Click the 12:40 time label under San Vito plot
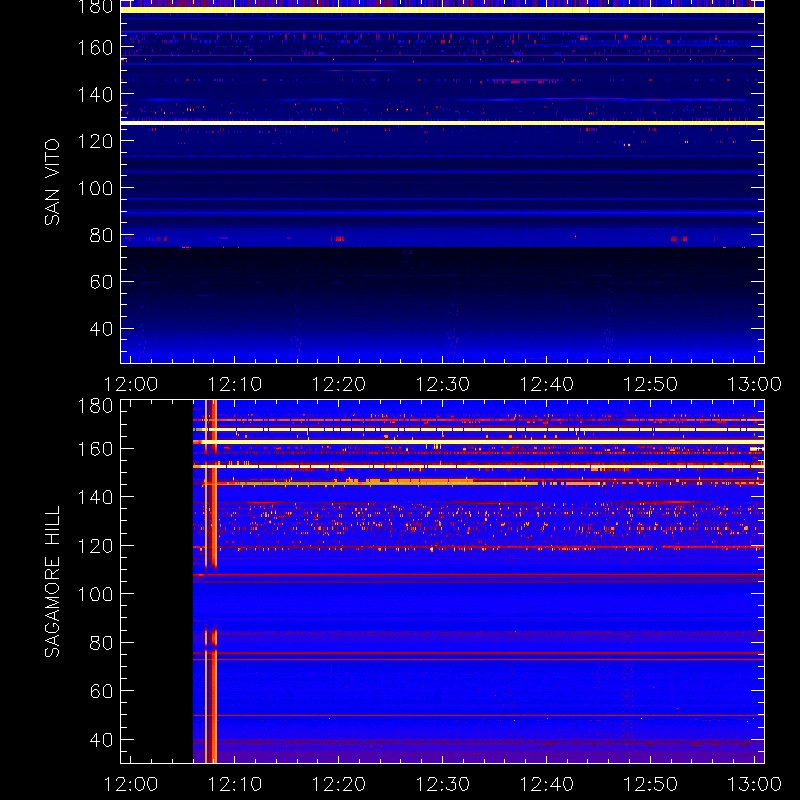Image resolution: width=800 pixels, height=800 pixels. pyautogui.click(x=547, y=384)
